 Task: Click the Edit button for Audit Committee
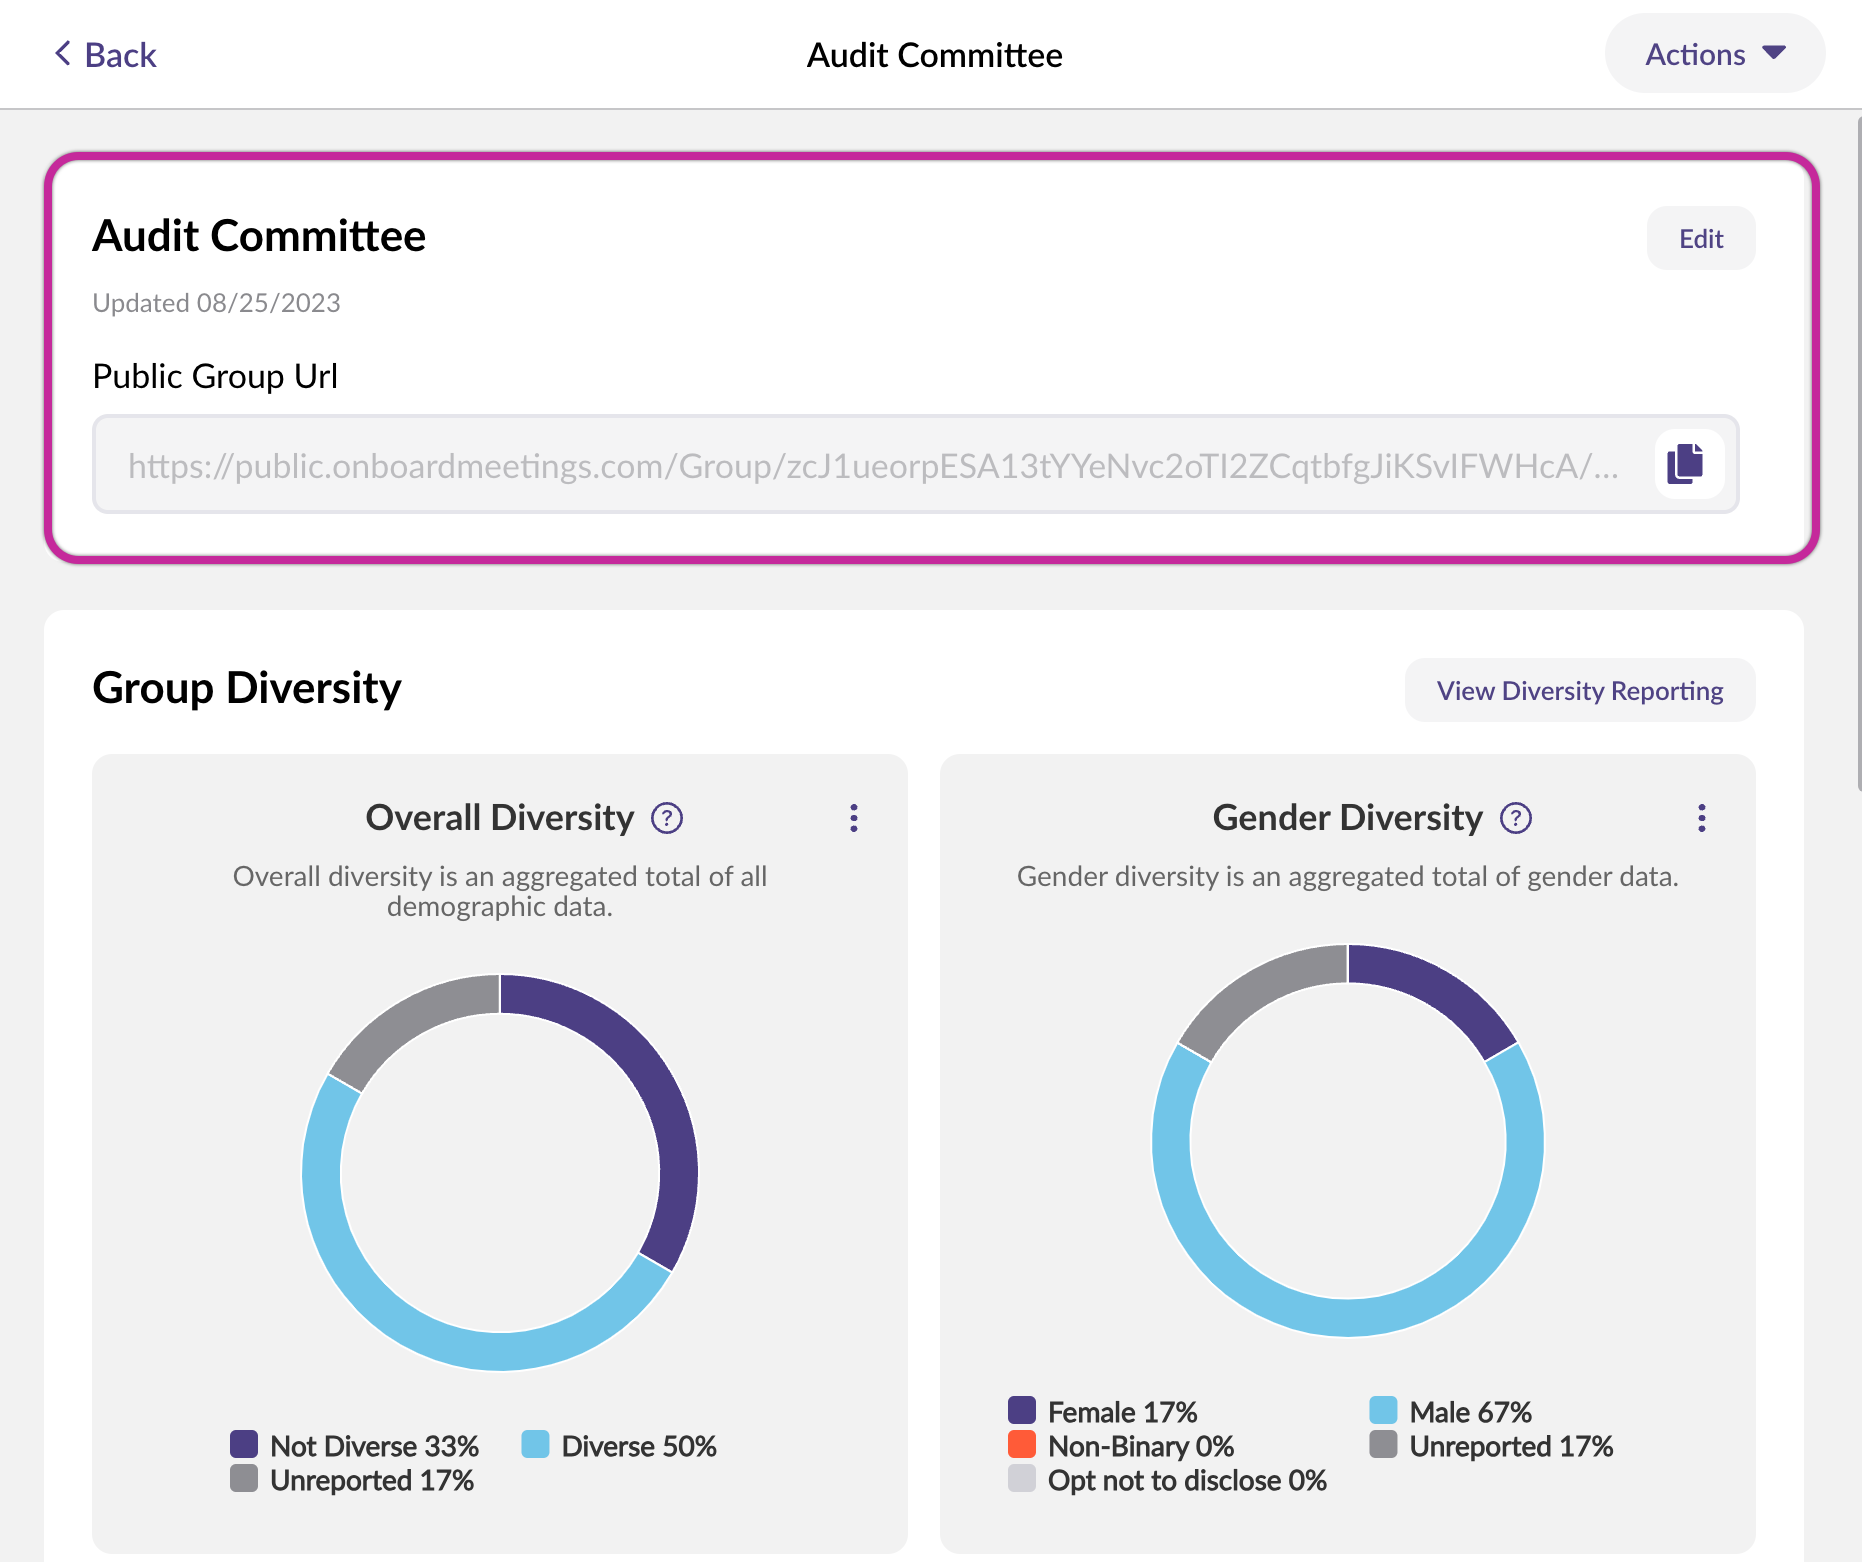1700,239
